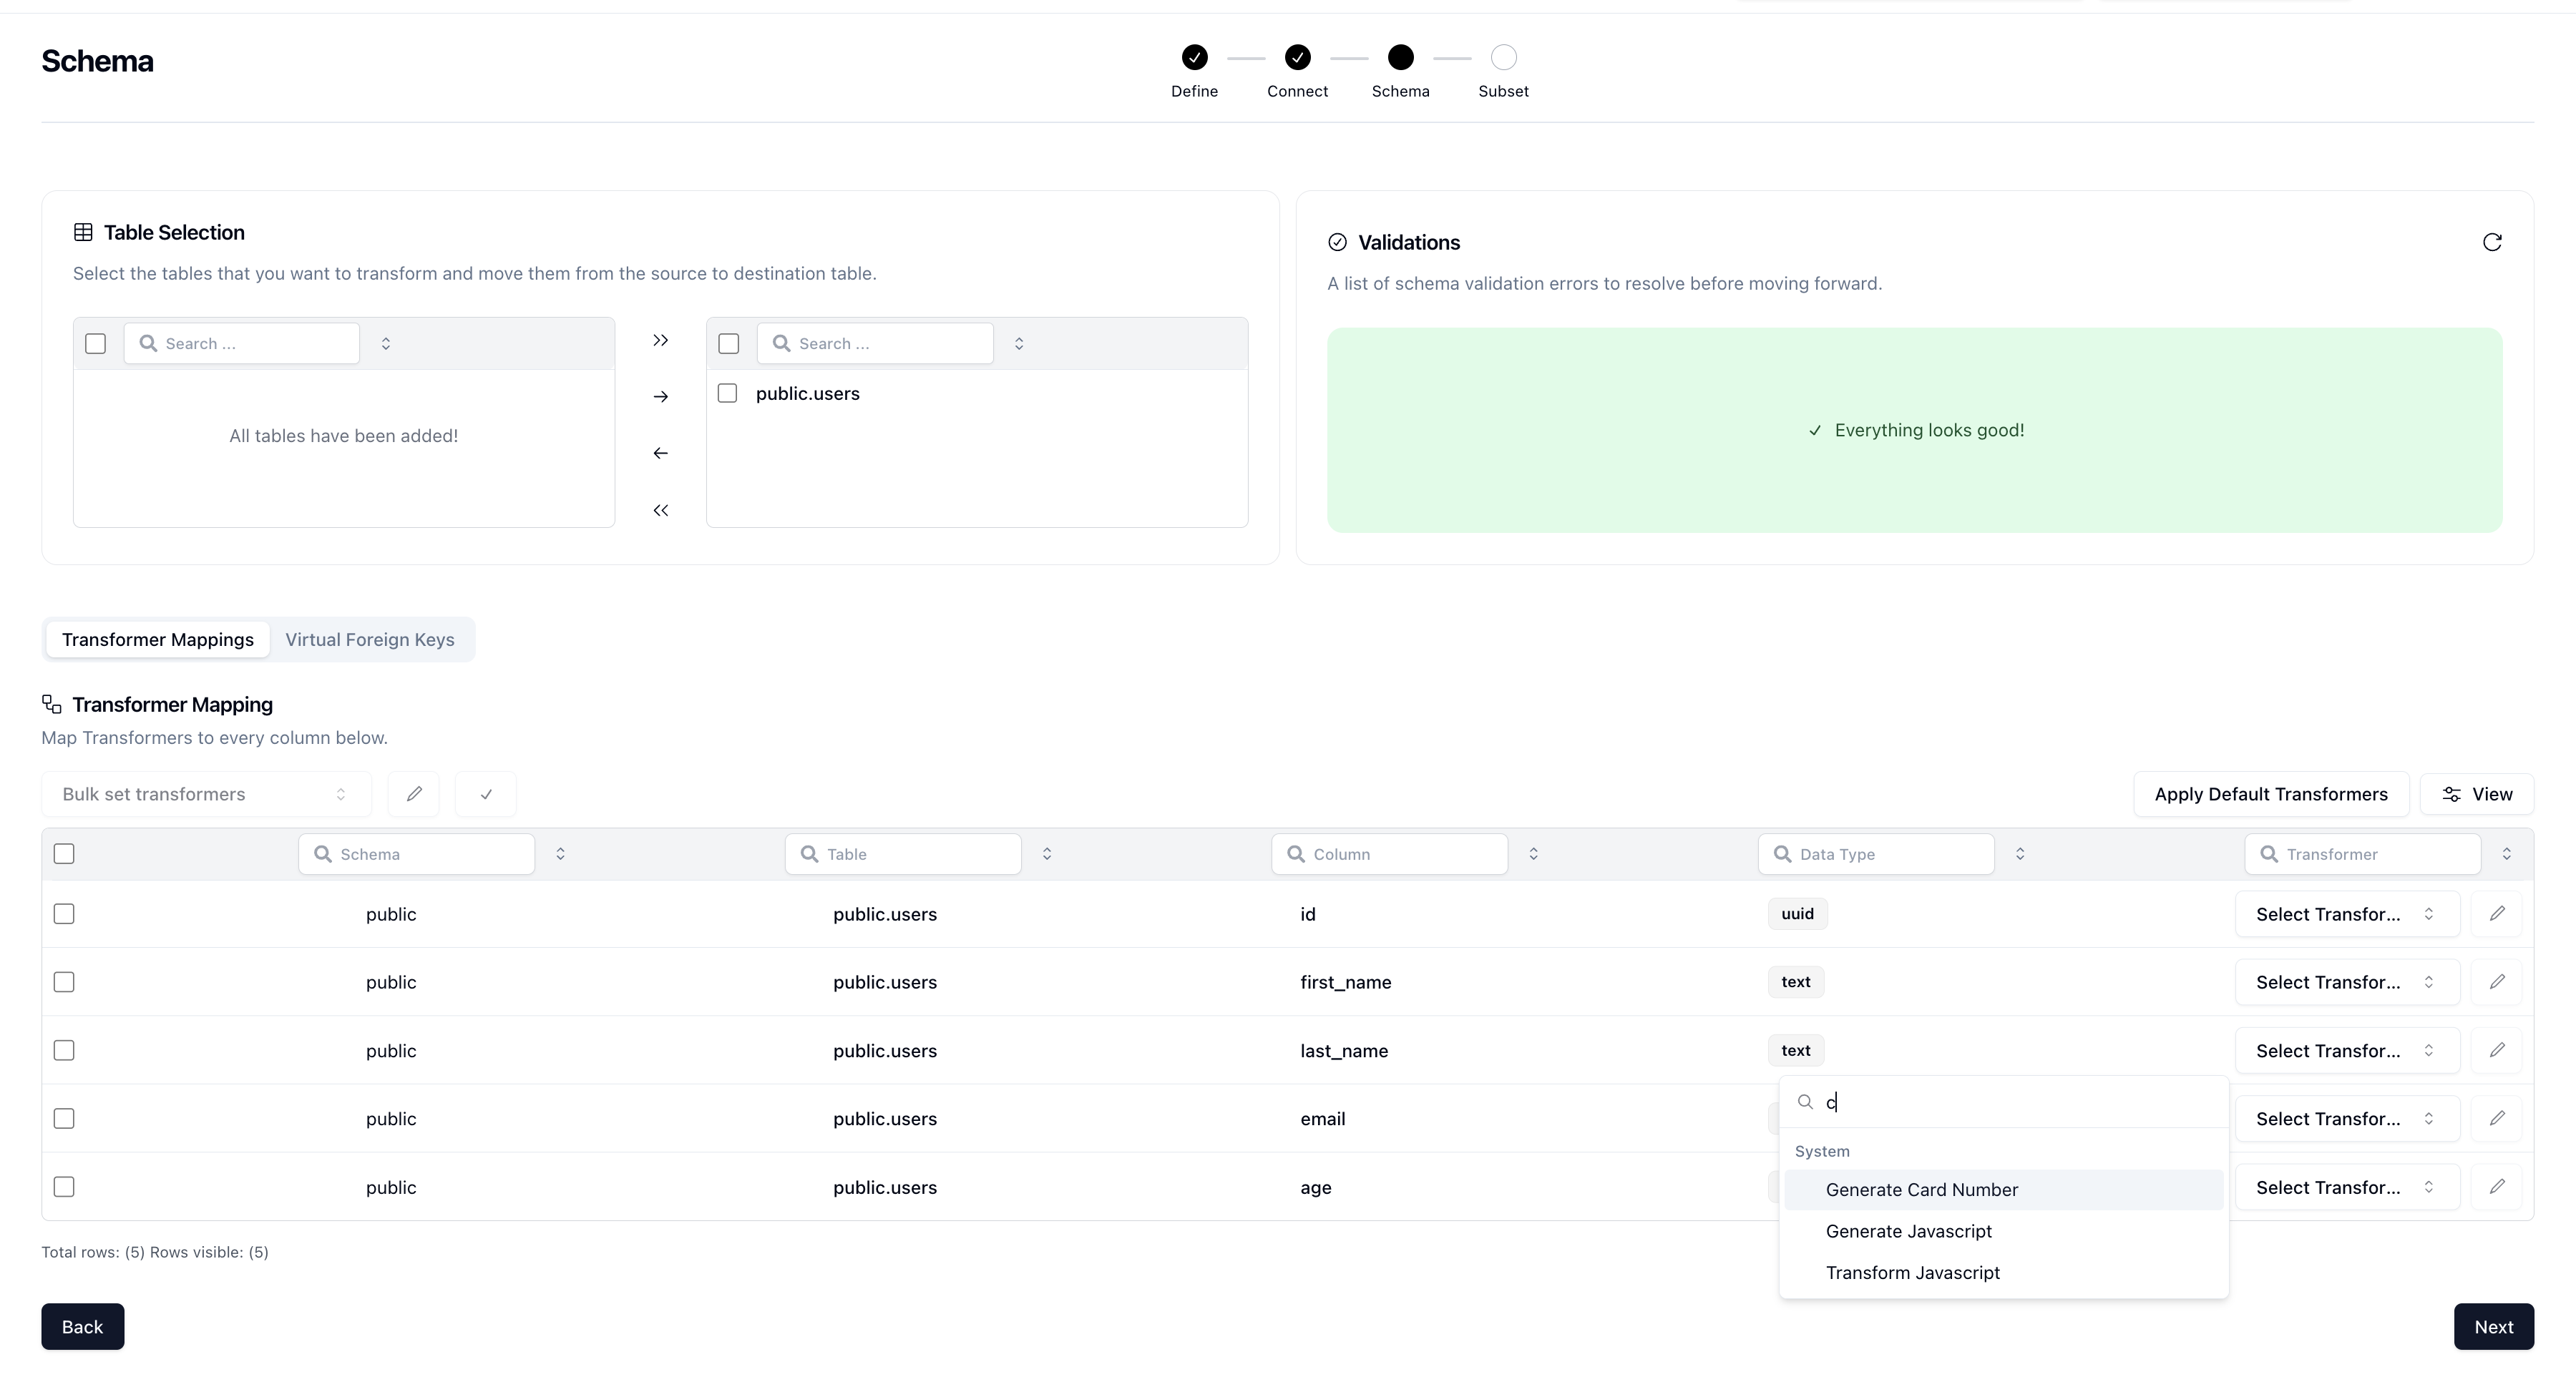The width and height of the screenshot is (2576, 1377).
Task: Edit transformer for the first_name row
Action: pos(2497,982)
